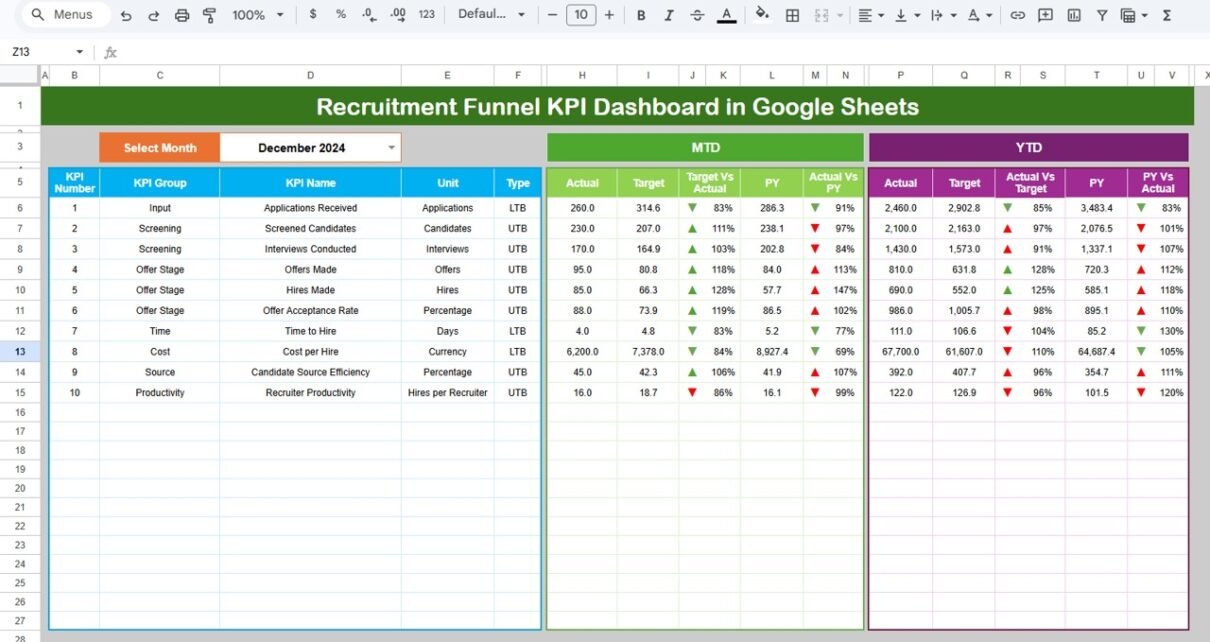Toggle strikethrough formatting
The image size is (1210, 642).
(x=697, y=15)
